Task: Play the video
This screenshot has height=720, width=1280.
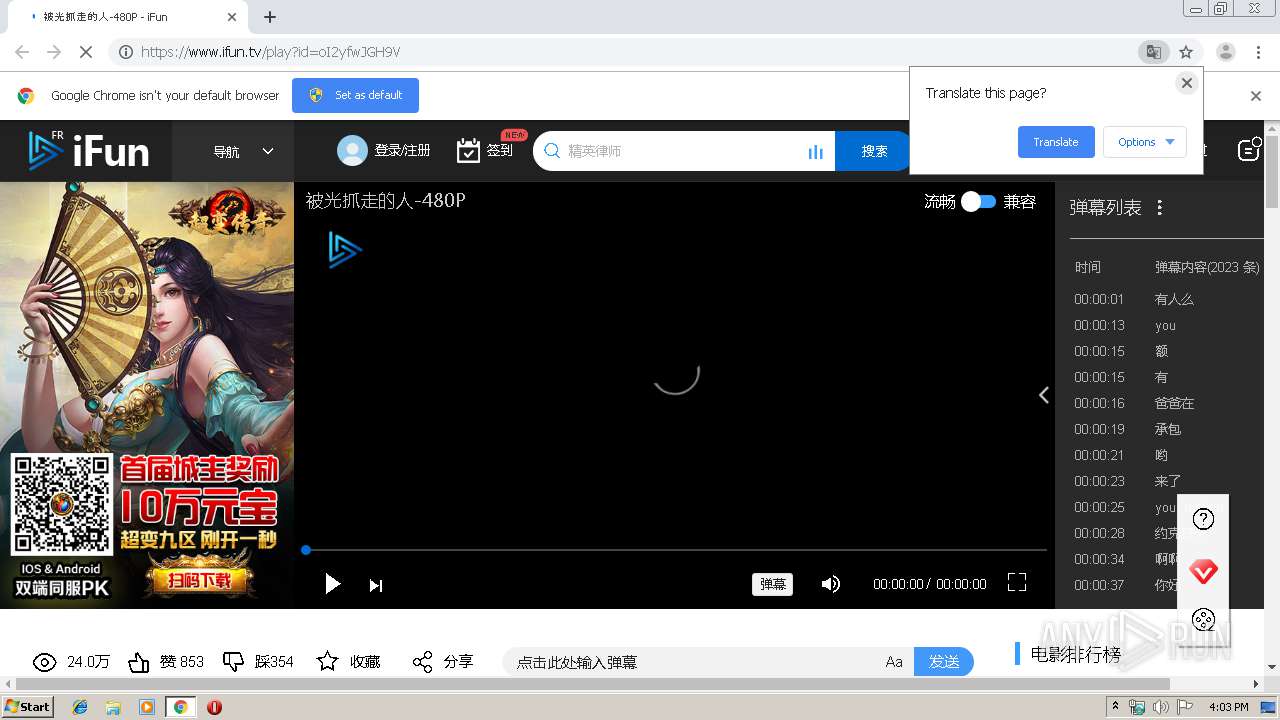Action: click(333, 584)
